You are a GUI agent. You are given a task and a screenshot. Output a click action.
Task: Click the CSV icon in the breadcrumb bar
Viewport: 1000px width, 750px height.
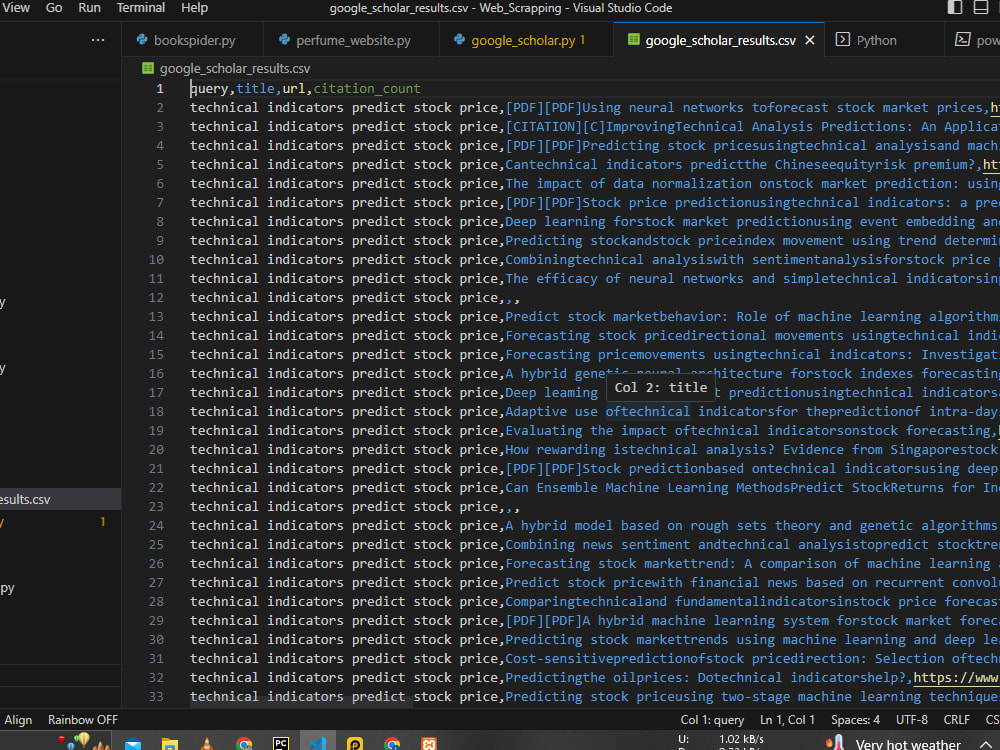tap(148, 68)
